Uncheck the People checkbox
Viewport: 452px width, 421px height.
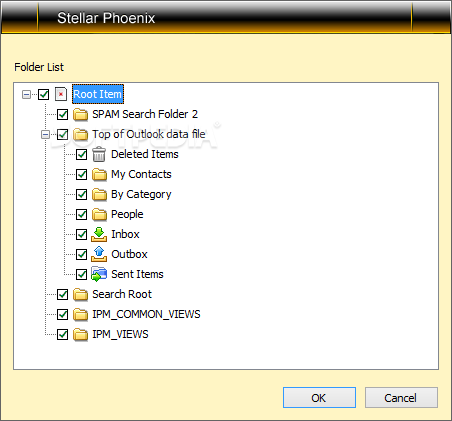coord(81,214)
